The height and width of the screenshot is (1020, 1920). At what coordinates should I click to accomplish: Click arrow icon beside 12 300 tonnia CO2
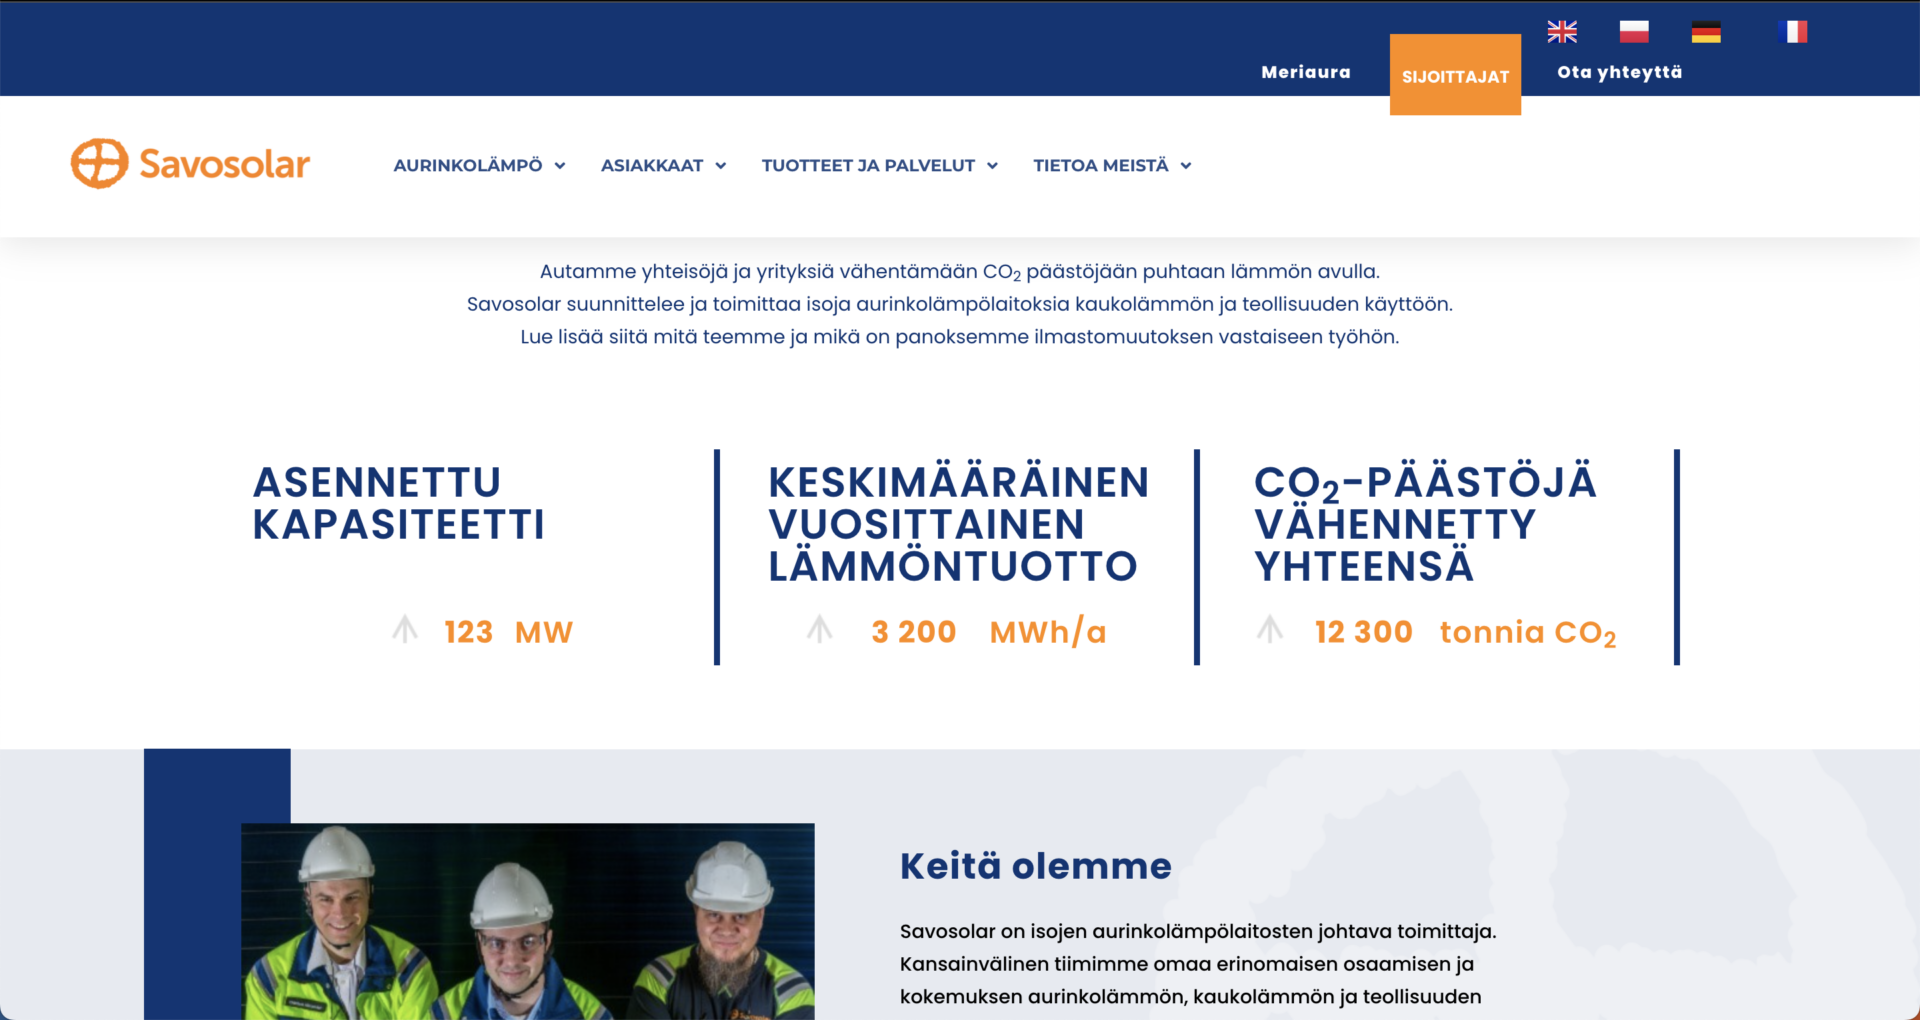pos(1270,630)
